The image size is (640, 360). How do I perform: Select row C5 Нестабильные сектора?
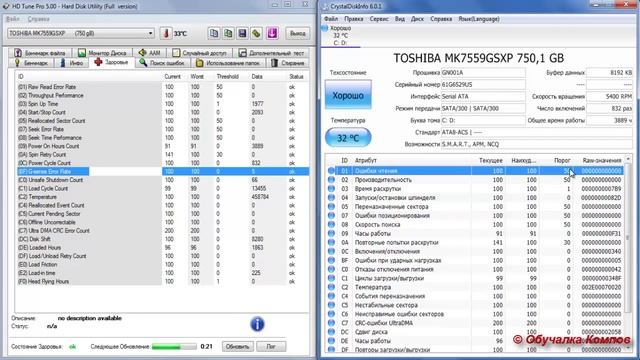click(x=475, y=305)
